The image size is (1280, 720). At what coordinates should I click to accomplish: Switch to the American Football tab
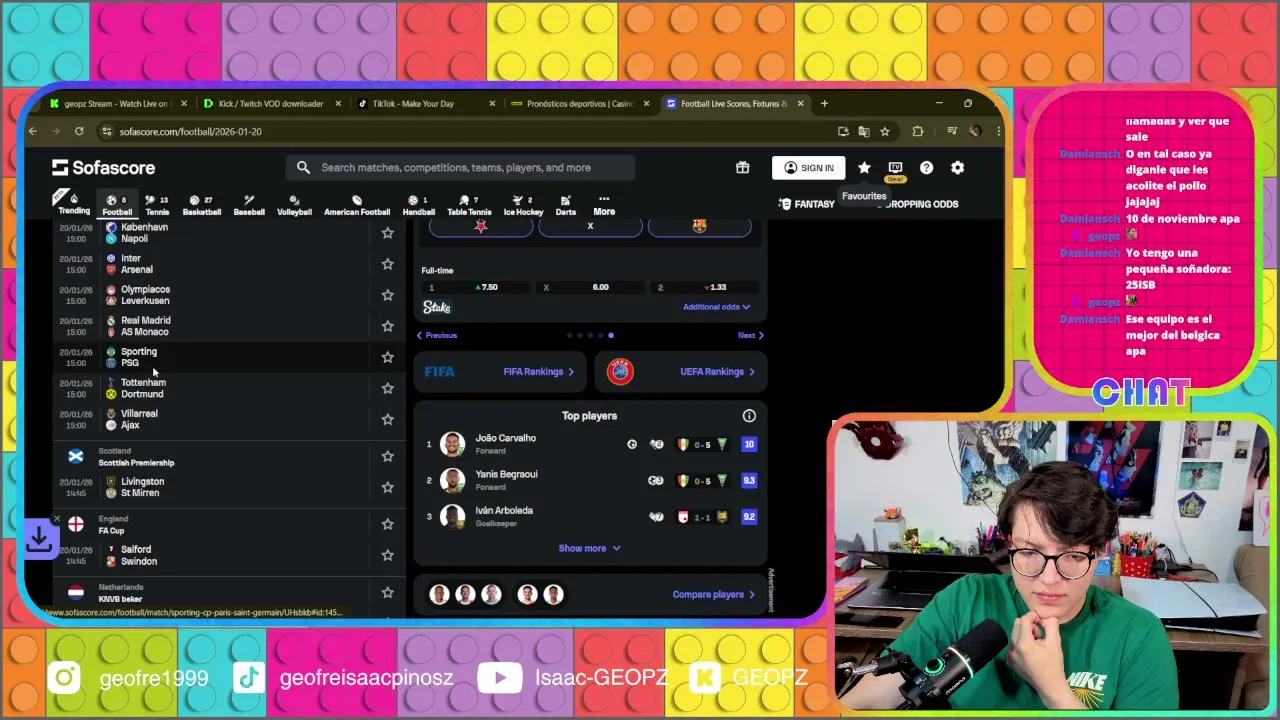[x=357, y=205]
